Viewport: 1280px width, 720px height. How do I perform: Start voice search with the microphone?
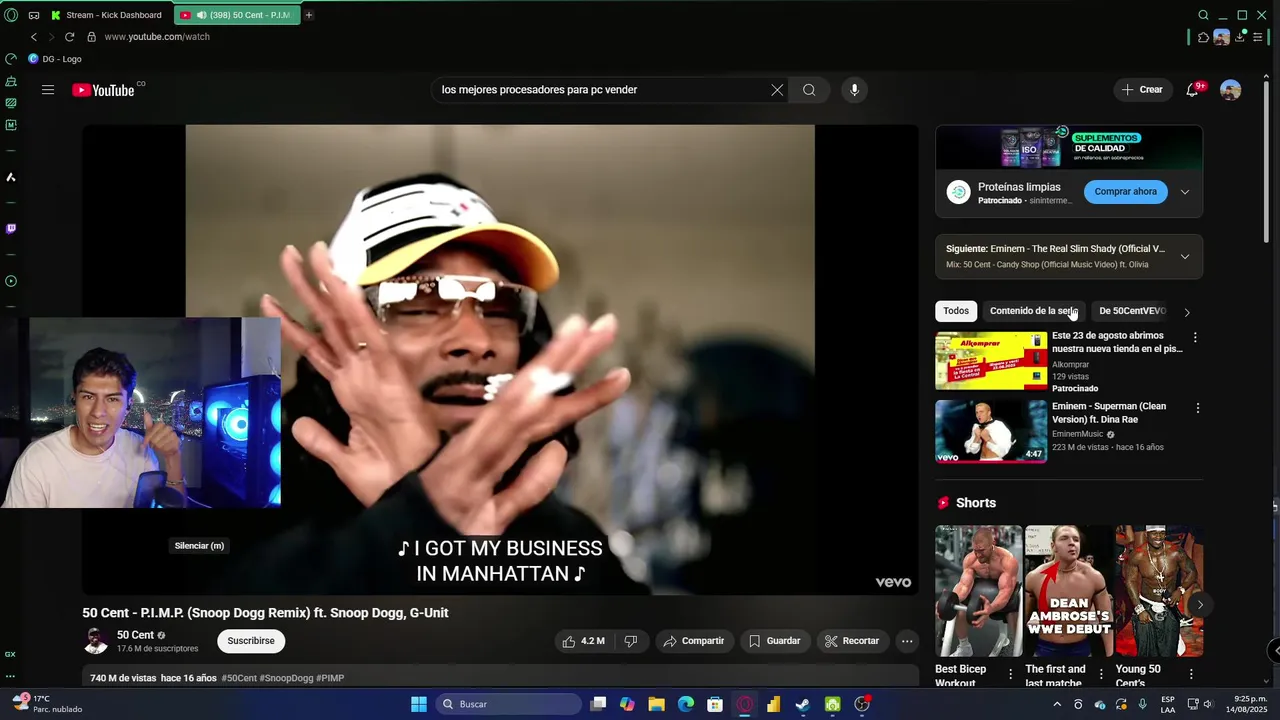854,90
